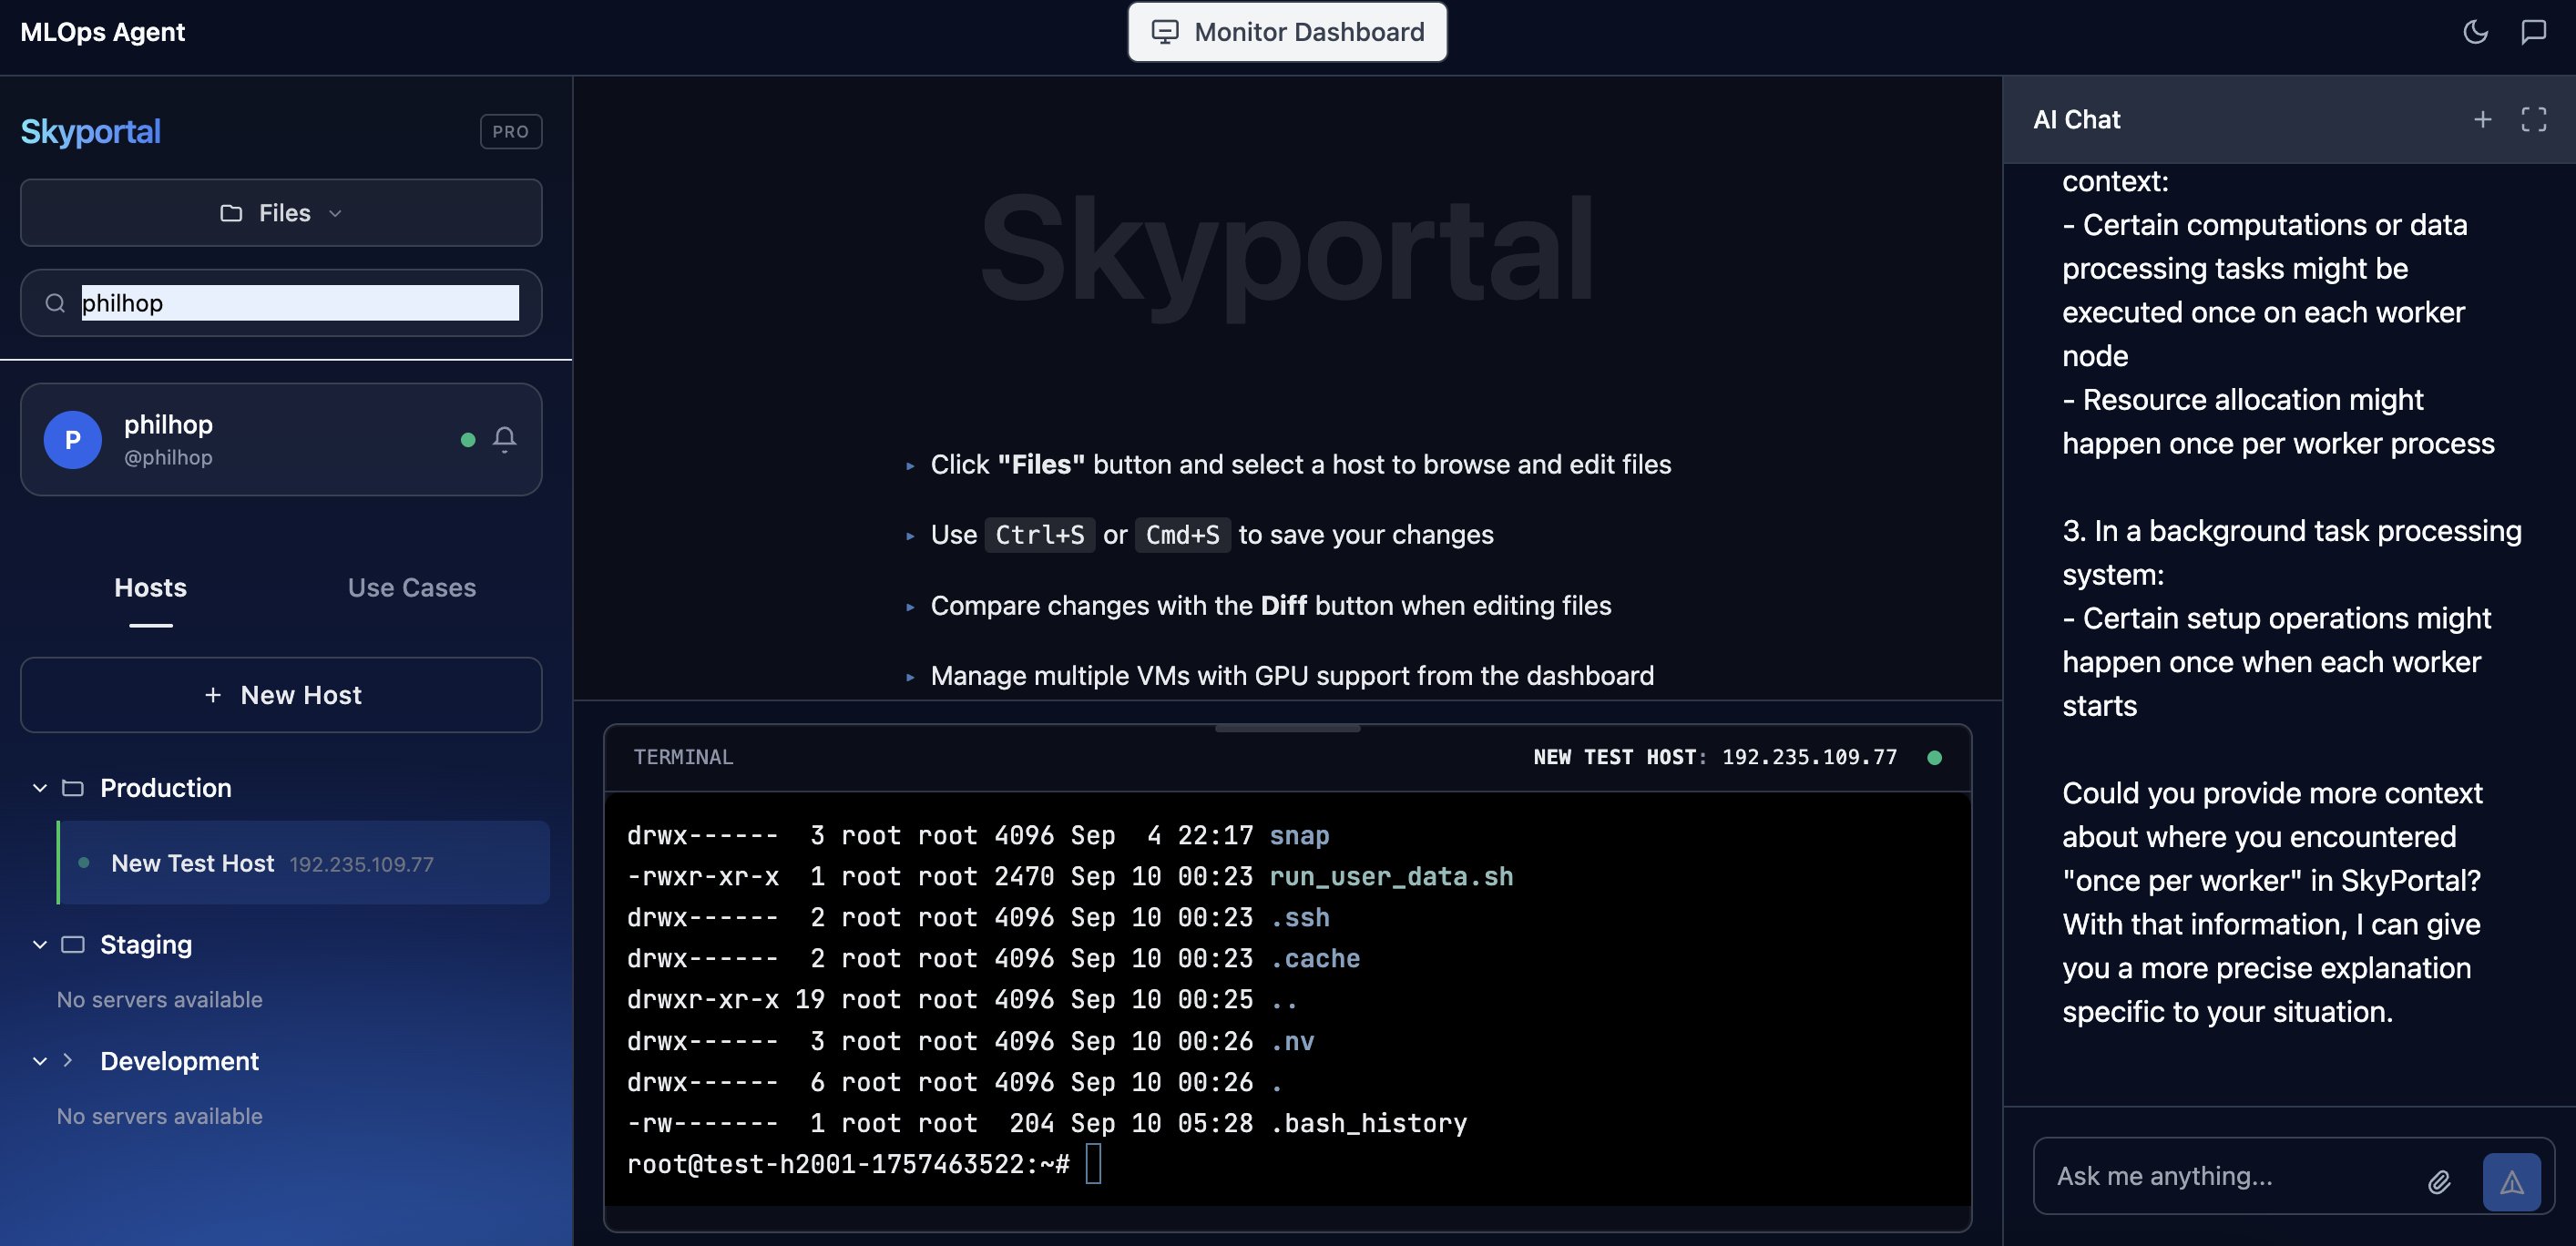2576x1246 pixels.
Task: Start a new AI Chat with the plus icon
Action: [x=2484, y=119]
